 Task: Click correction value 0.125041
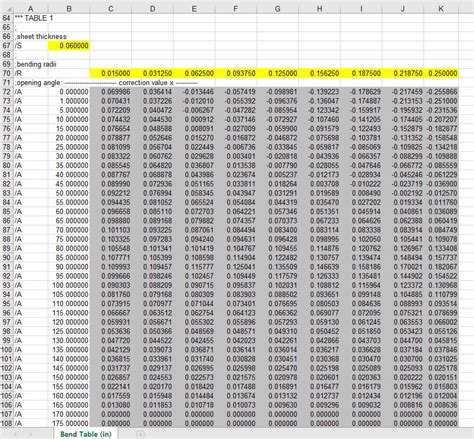tap(236, 267)
